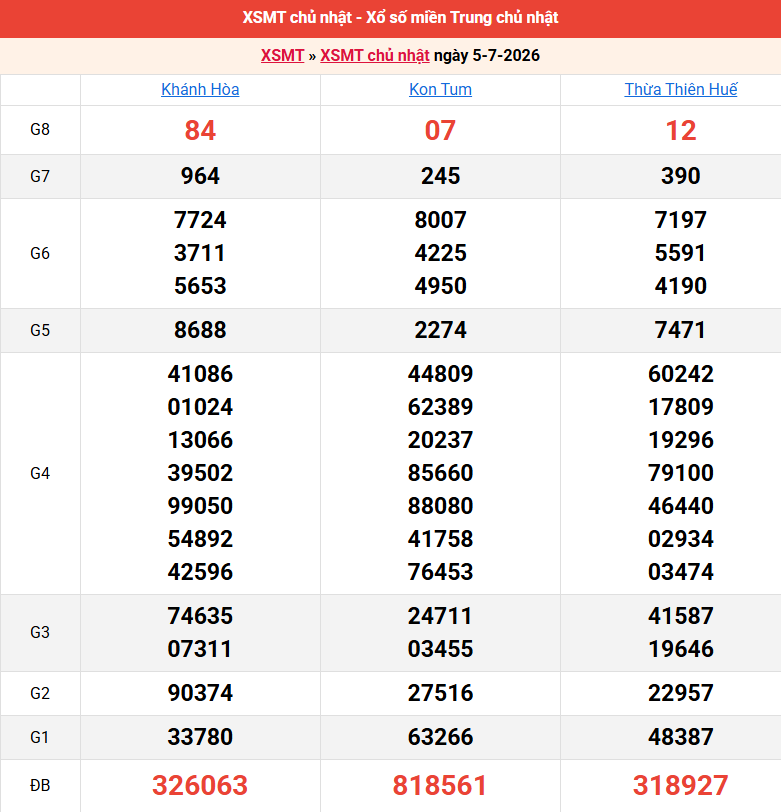Select G6 number 8007
The image size is (781, 812).
click(x=440, y=220)
